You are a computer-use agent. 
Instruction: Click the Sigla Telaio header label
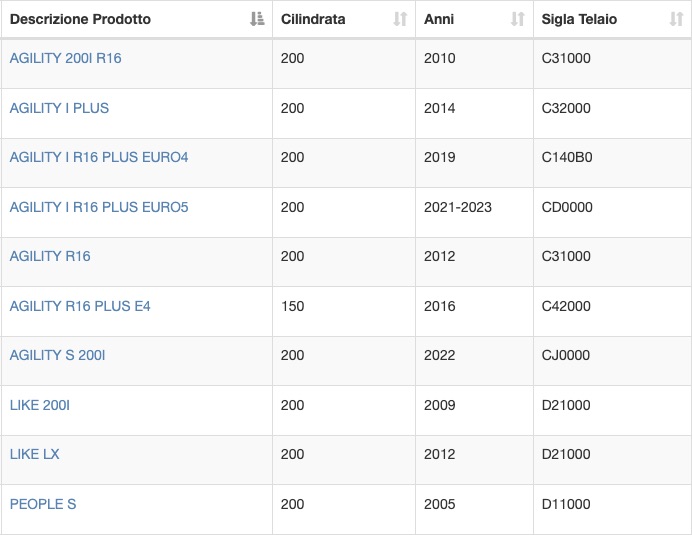coord(579,19)
